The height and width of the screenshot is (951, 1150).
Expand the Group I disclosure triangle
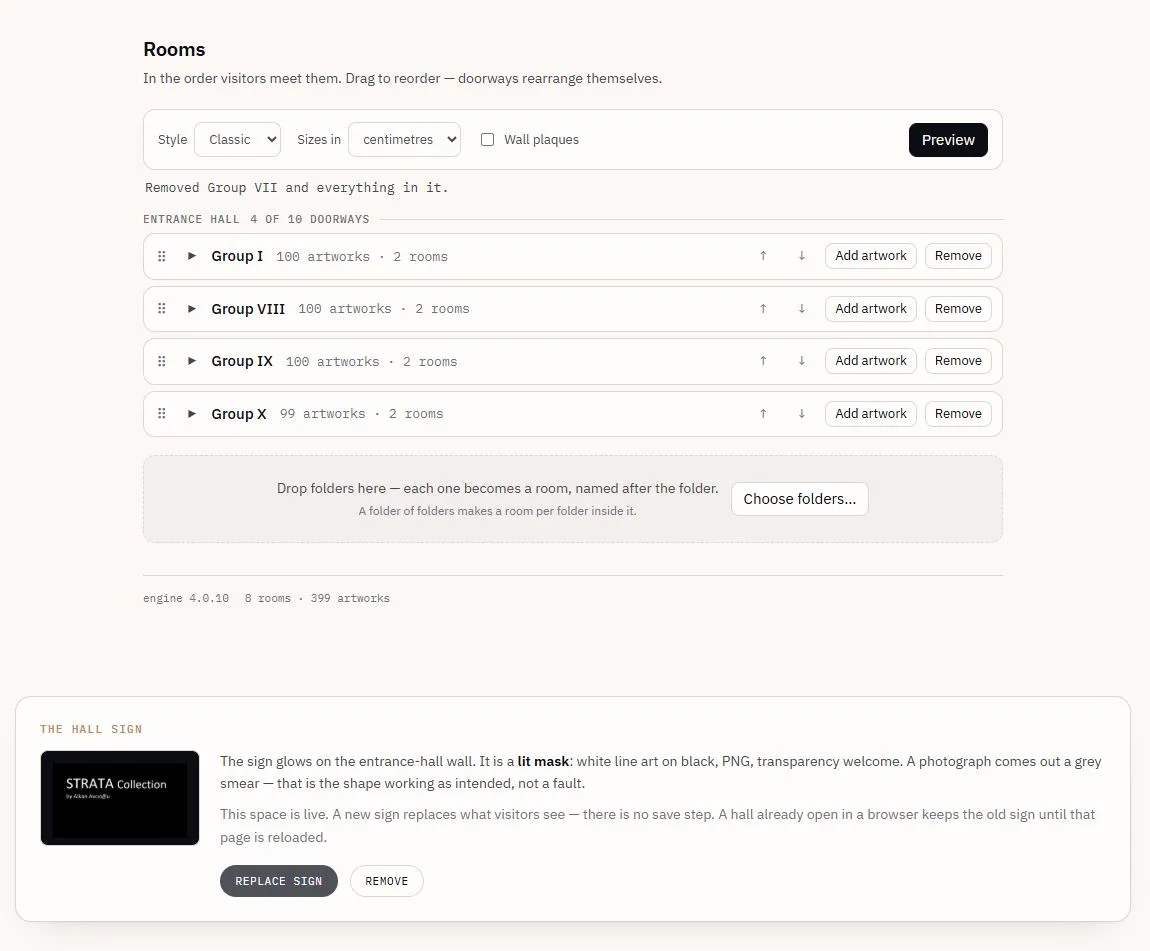point(191,256)
